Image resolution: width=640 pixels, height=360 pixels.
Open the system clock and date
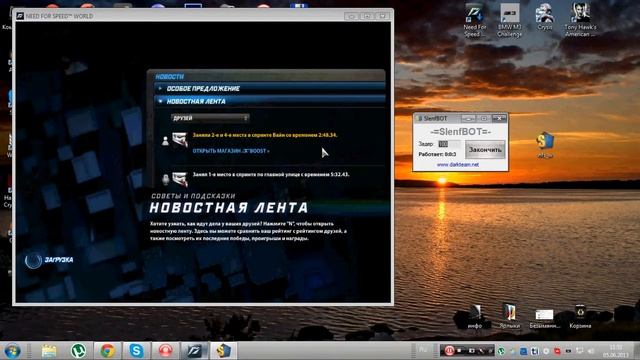point(616,351)
